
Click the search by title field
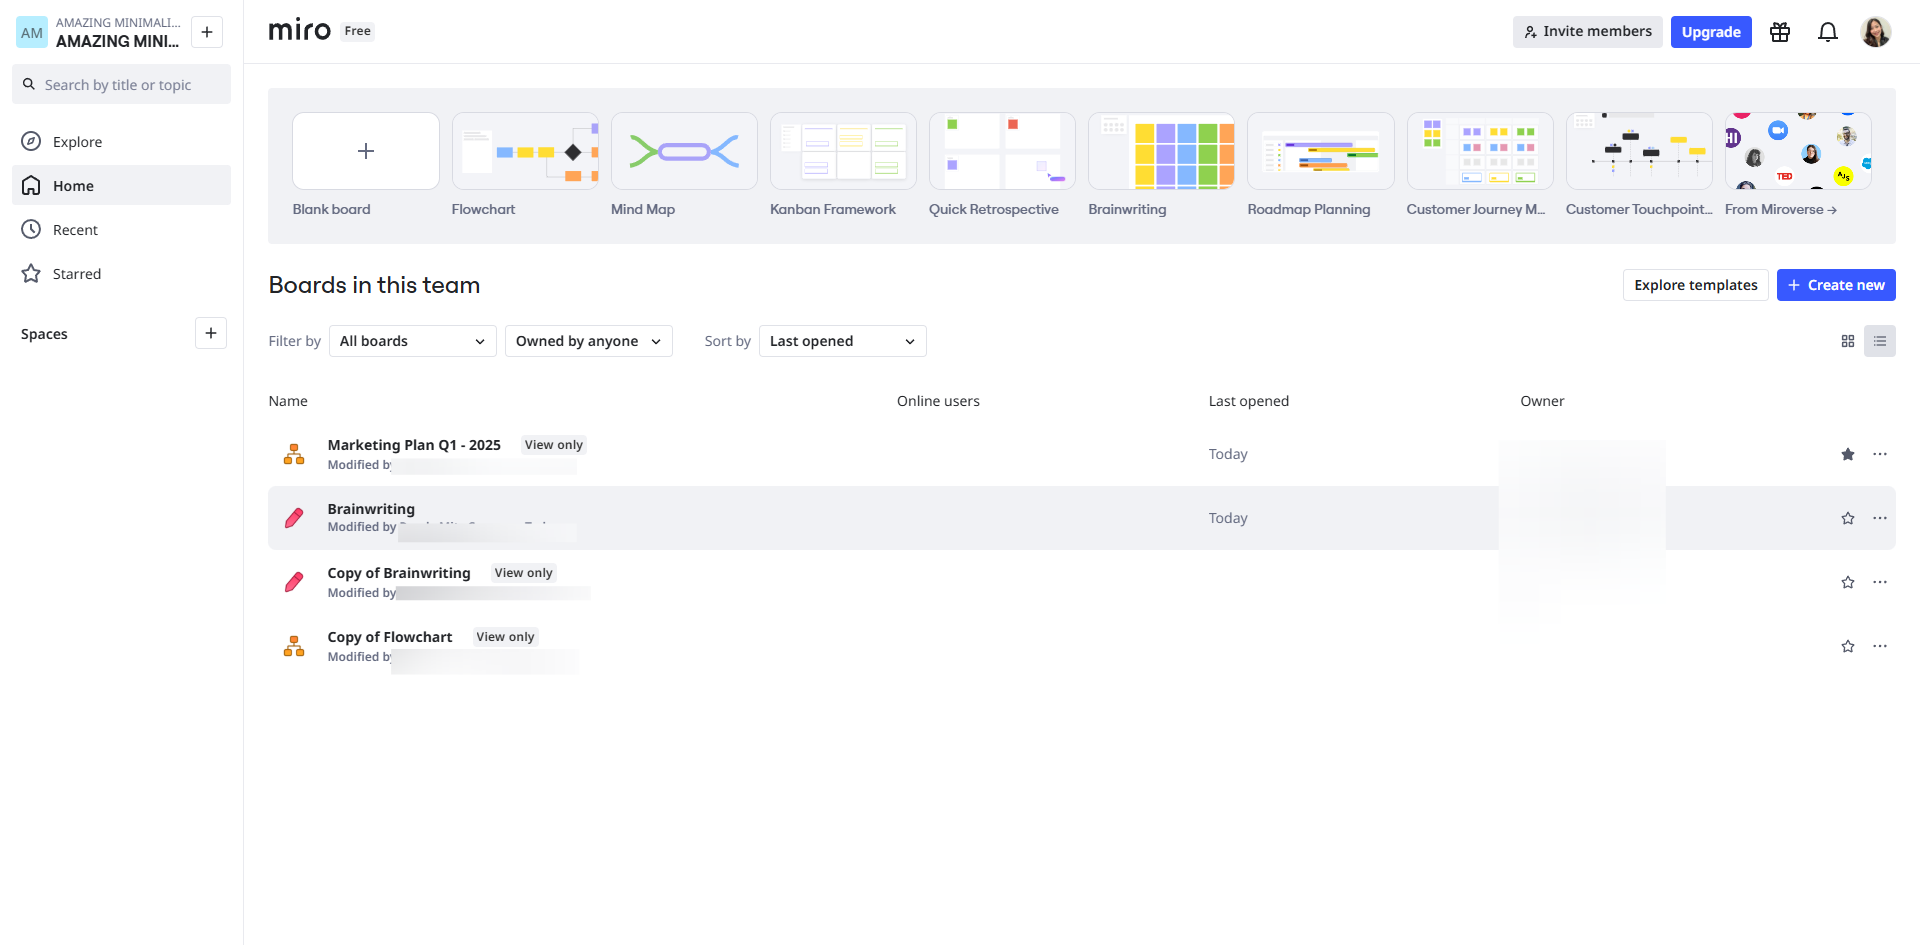coord(122,85)
